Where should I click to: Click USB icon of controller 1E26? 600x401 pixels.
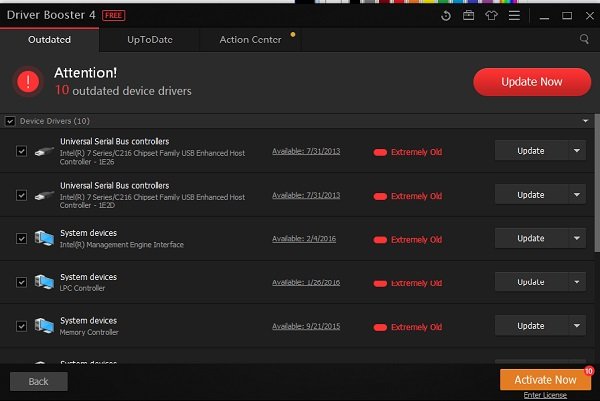tap(44, 152)
